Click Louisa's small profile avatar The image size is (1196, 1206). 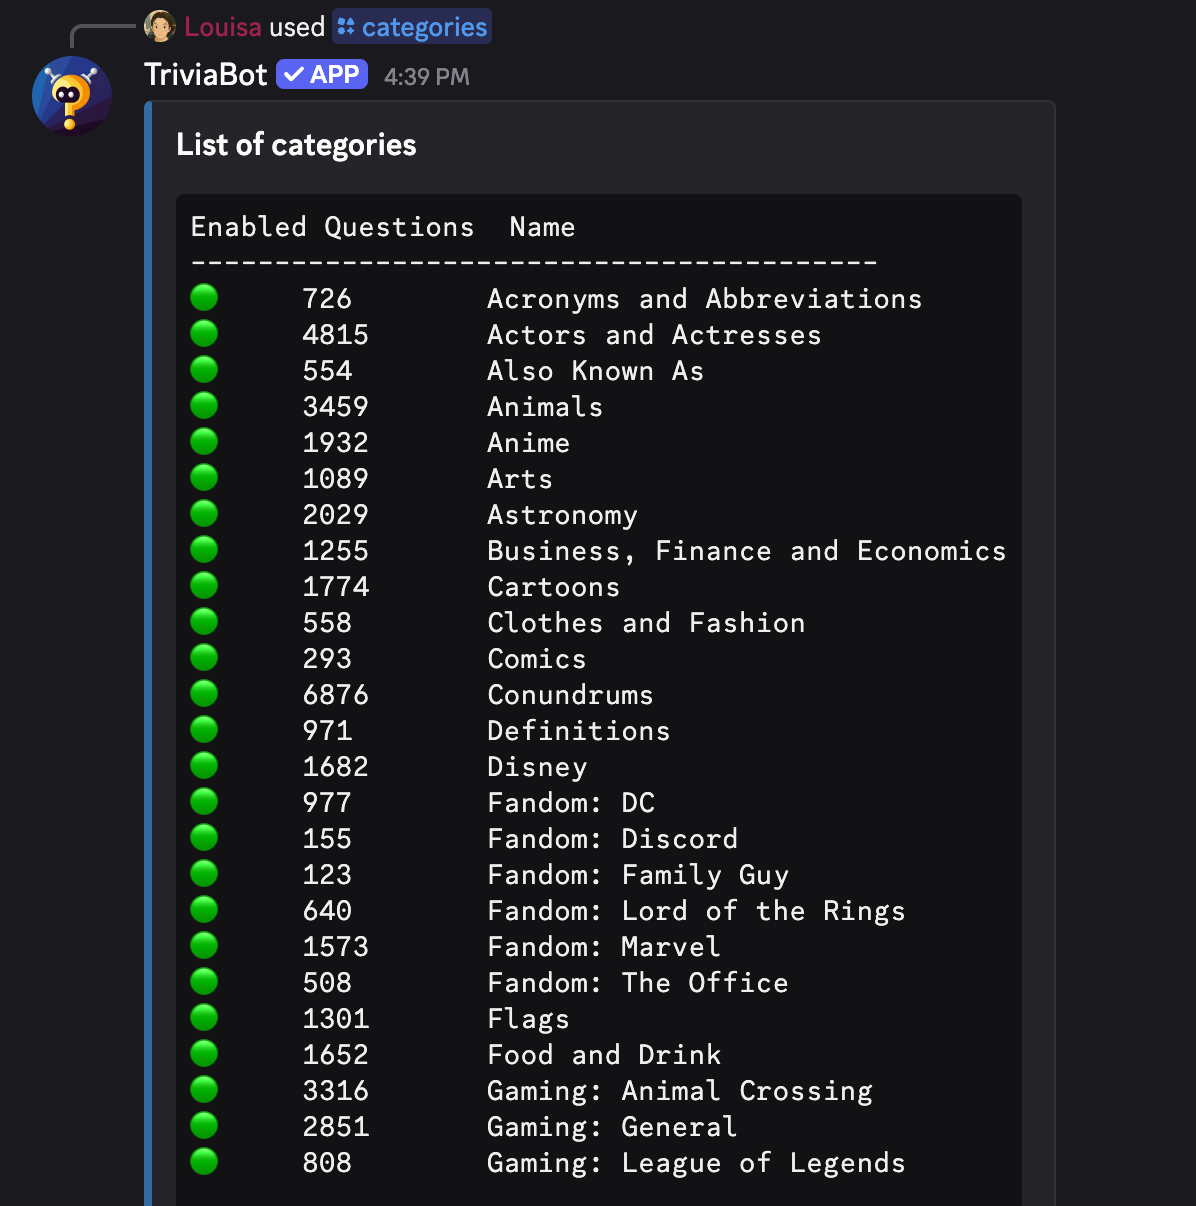(160, 26)
